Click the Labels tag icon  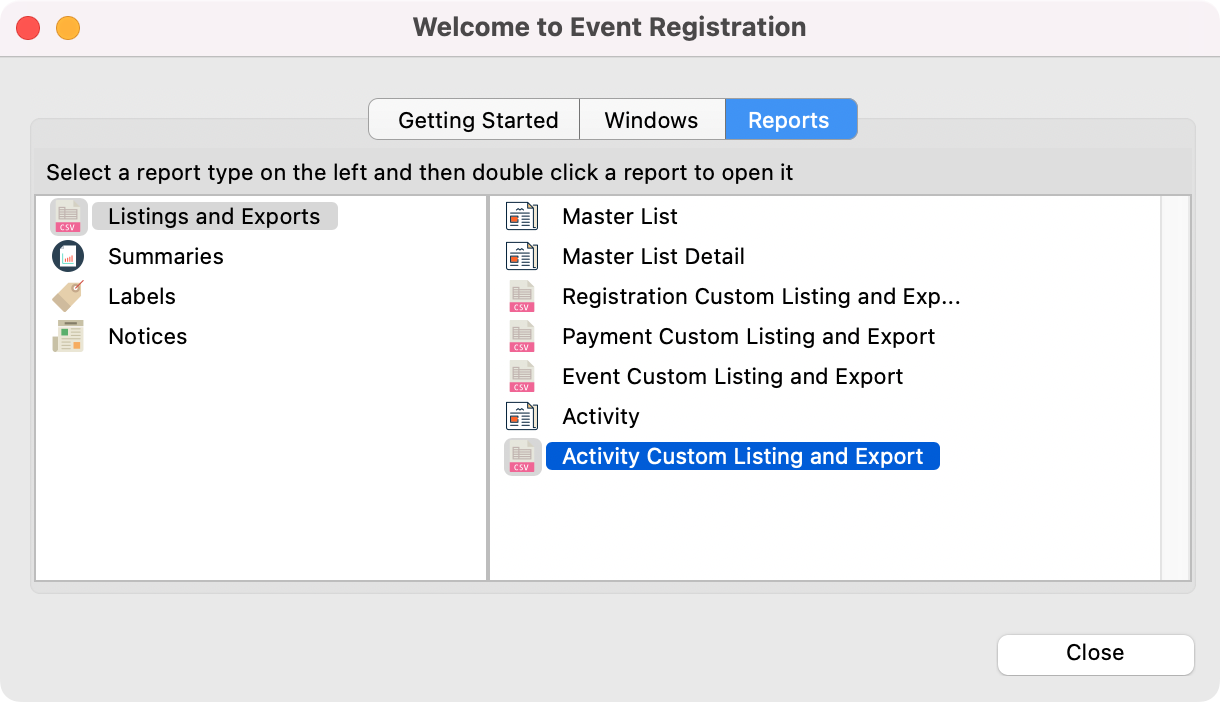[x=68, y=297]
